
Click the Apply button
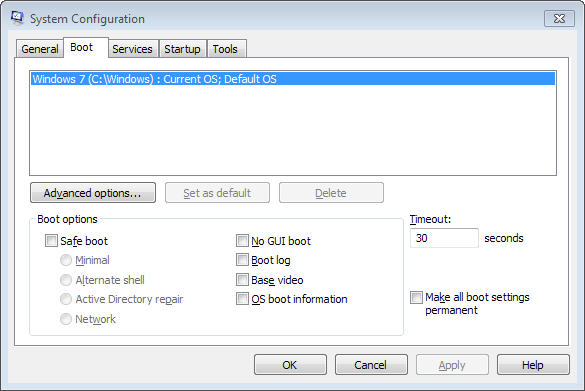tap(452, 365)
